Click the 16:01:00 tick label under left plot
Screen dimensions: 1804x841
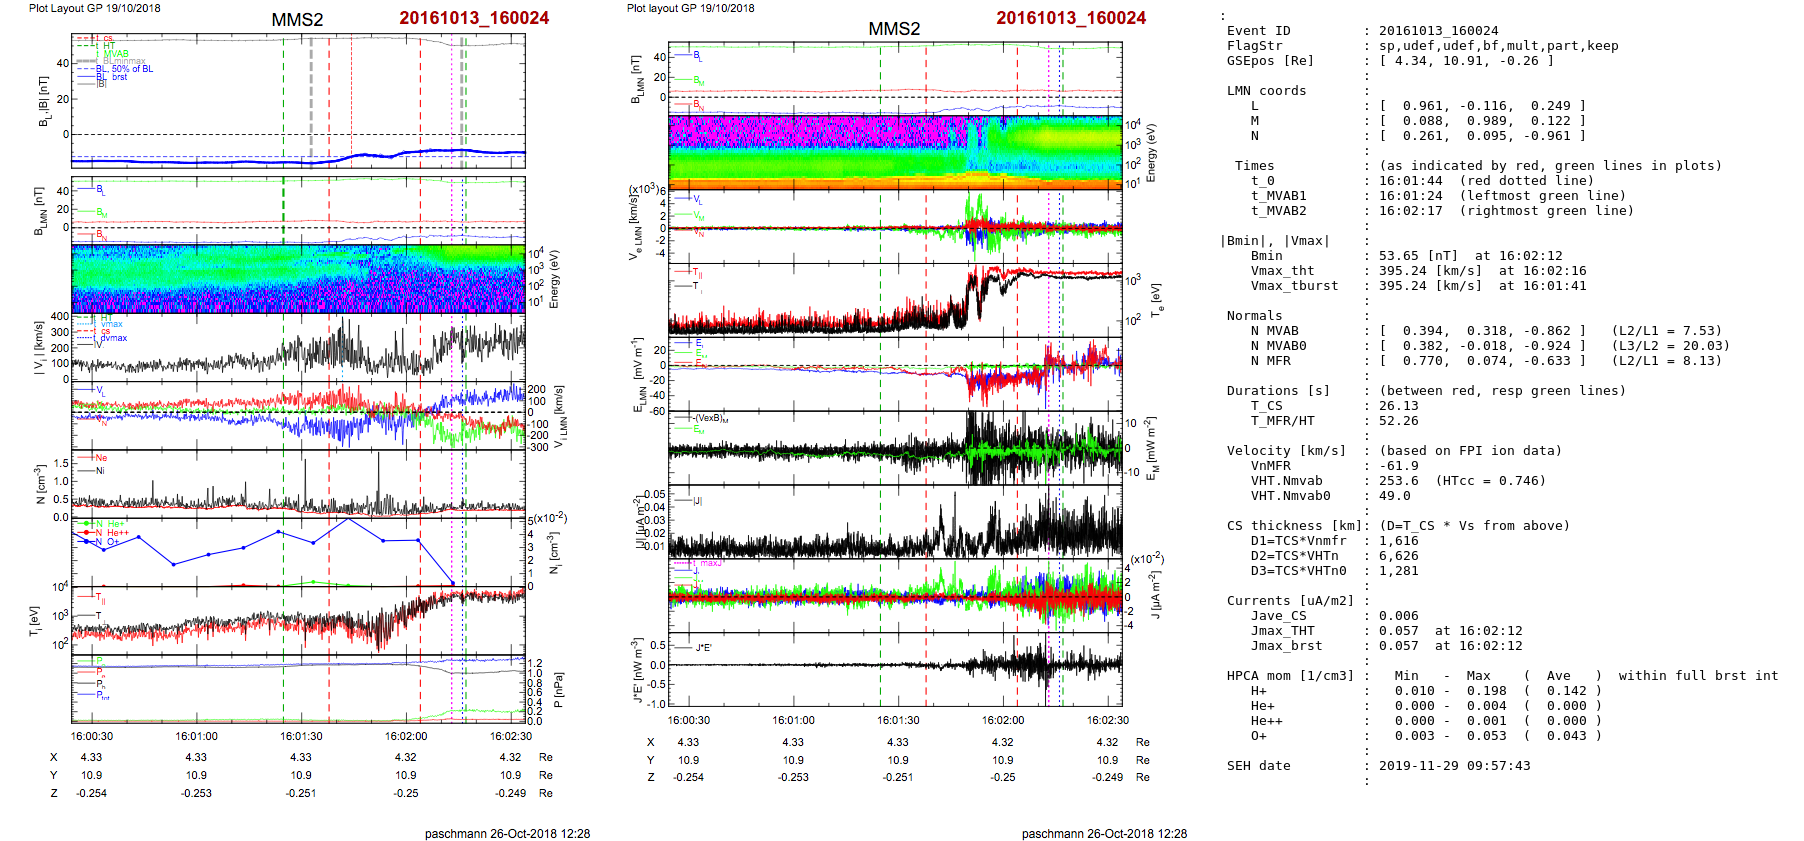click(196, 736)
